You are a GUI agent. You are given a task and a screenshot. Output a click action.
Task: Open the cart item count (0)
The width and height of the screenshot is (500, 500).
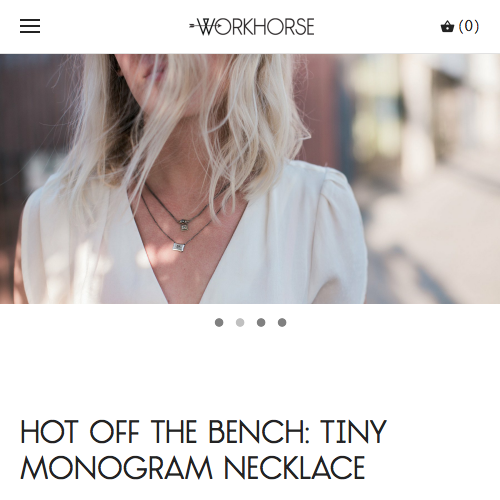tap(469, 26)
